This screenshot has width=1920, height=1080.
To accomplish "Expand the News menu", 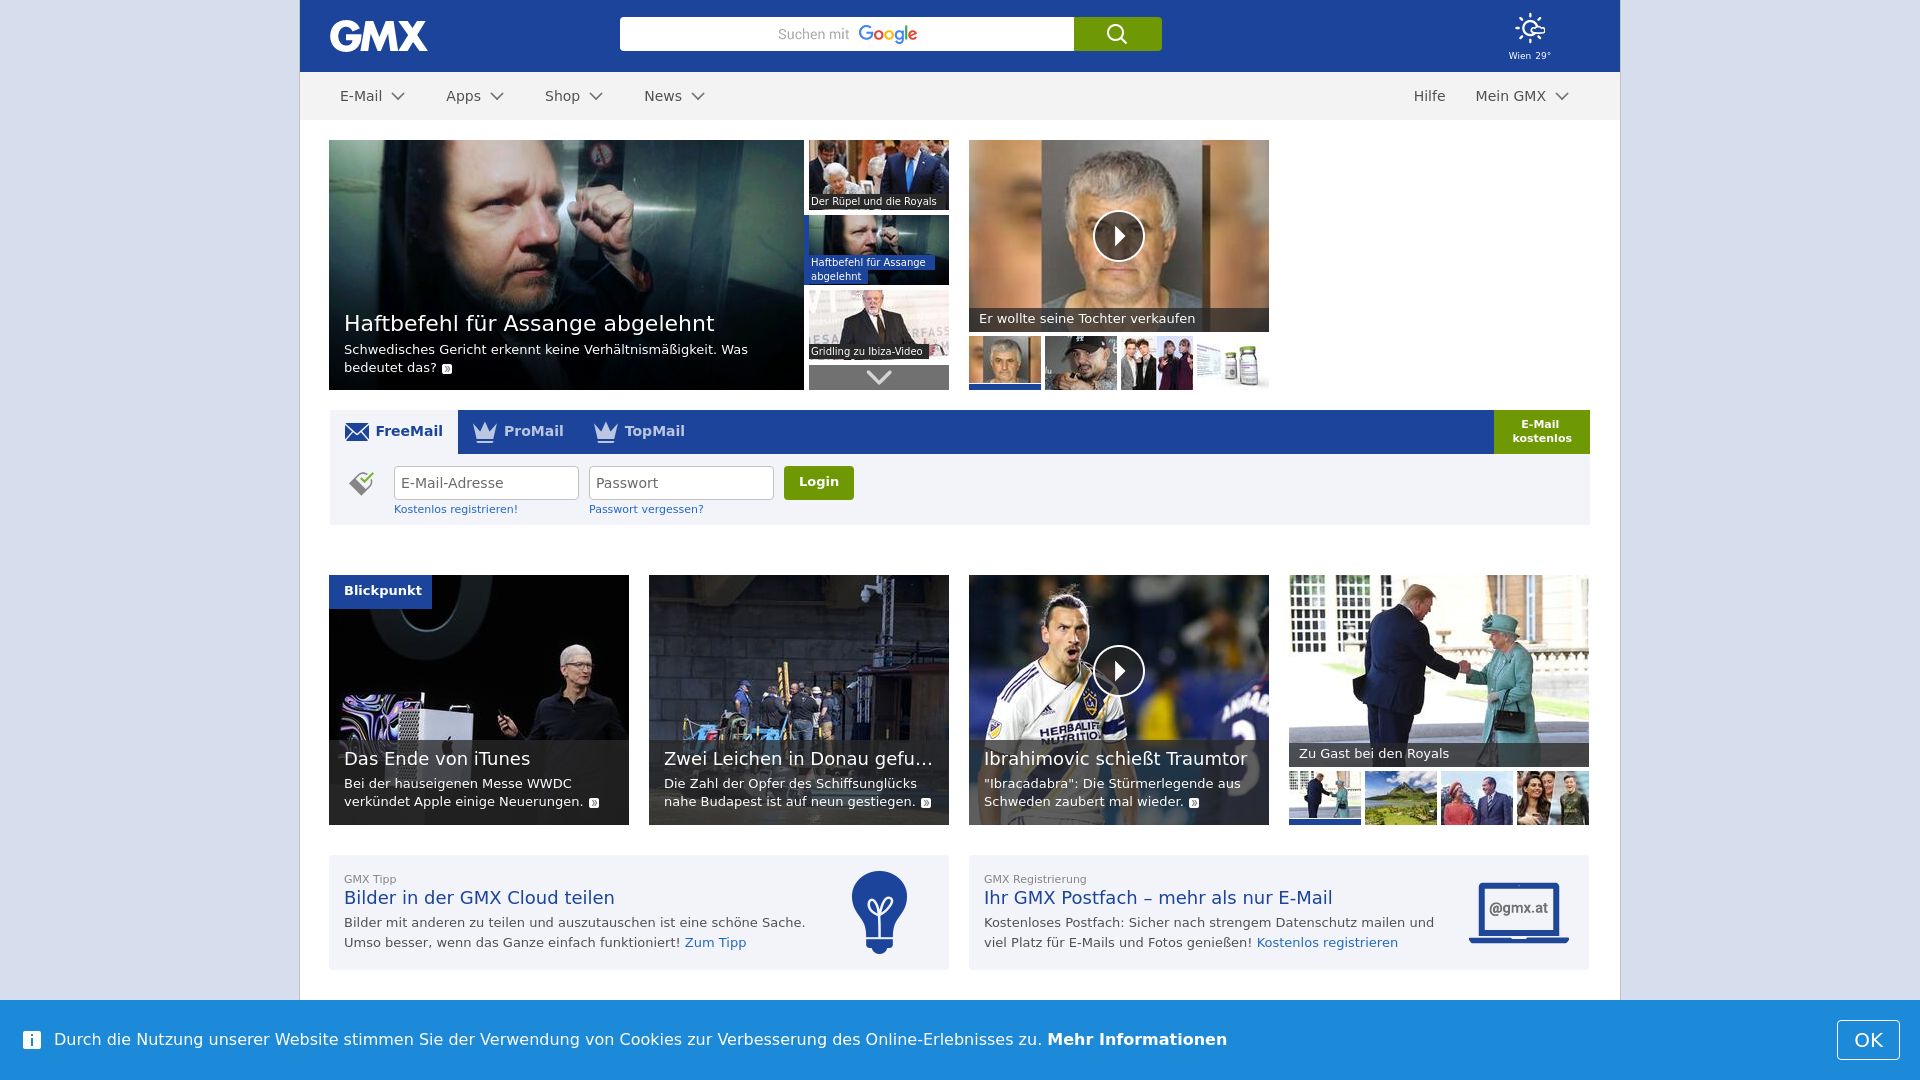I will [x=675, y=96].
